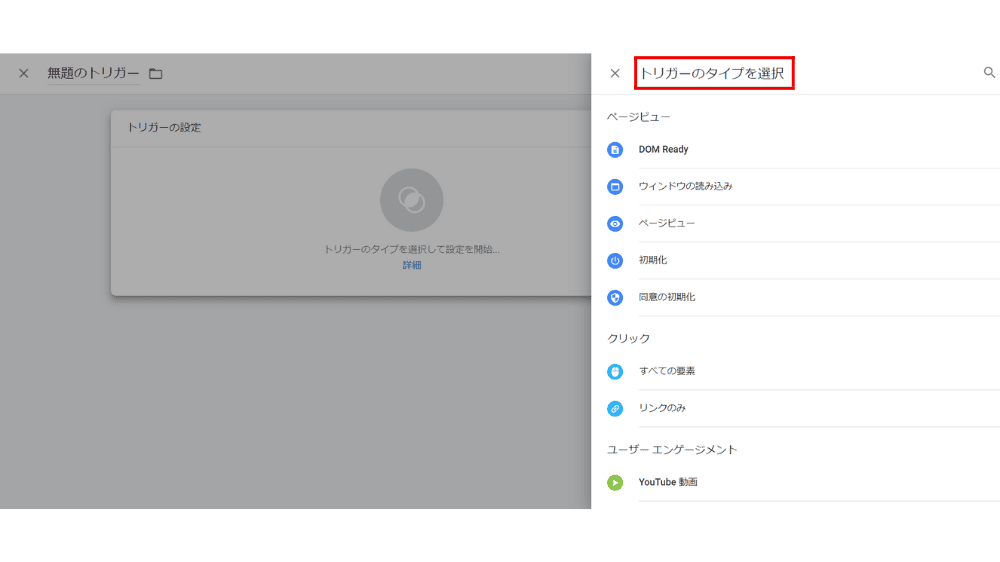Click the mouse icon for すべての要素

pos(615,372)
